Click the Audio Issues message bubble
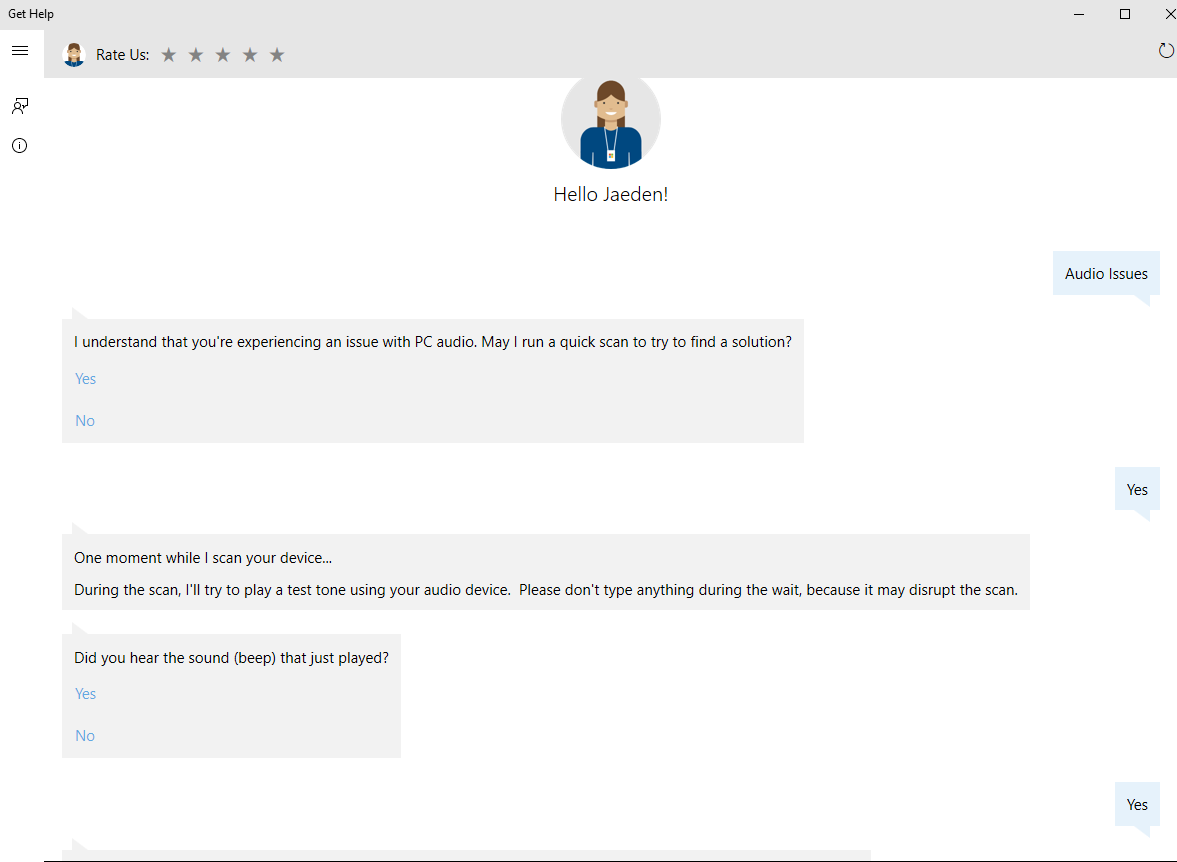The height and width of the screenshot is (862, 1177). coord(1106,274)
